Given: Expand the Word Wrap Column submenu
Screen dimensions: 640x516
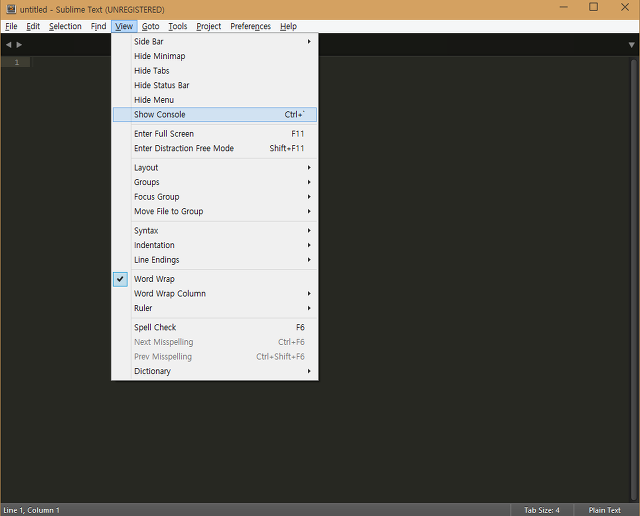Looking at the screenshot, I should pyautogui.click(x=215, y=294).
